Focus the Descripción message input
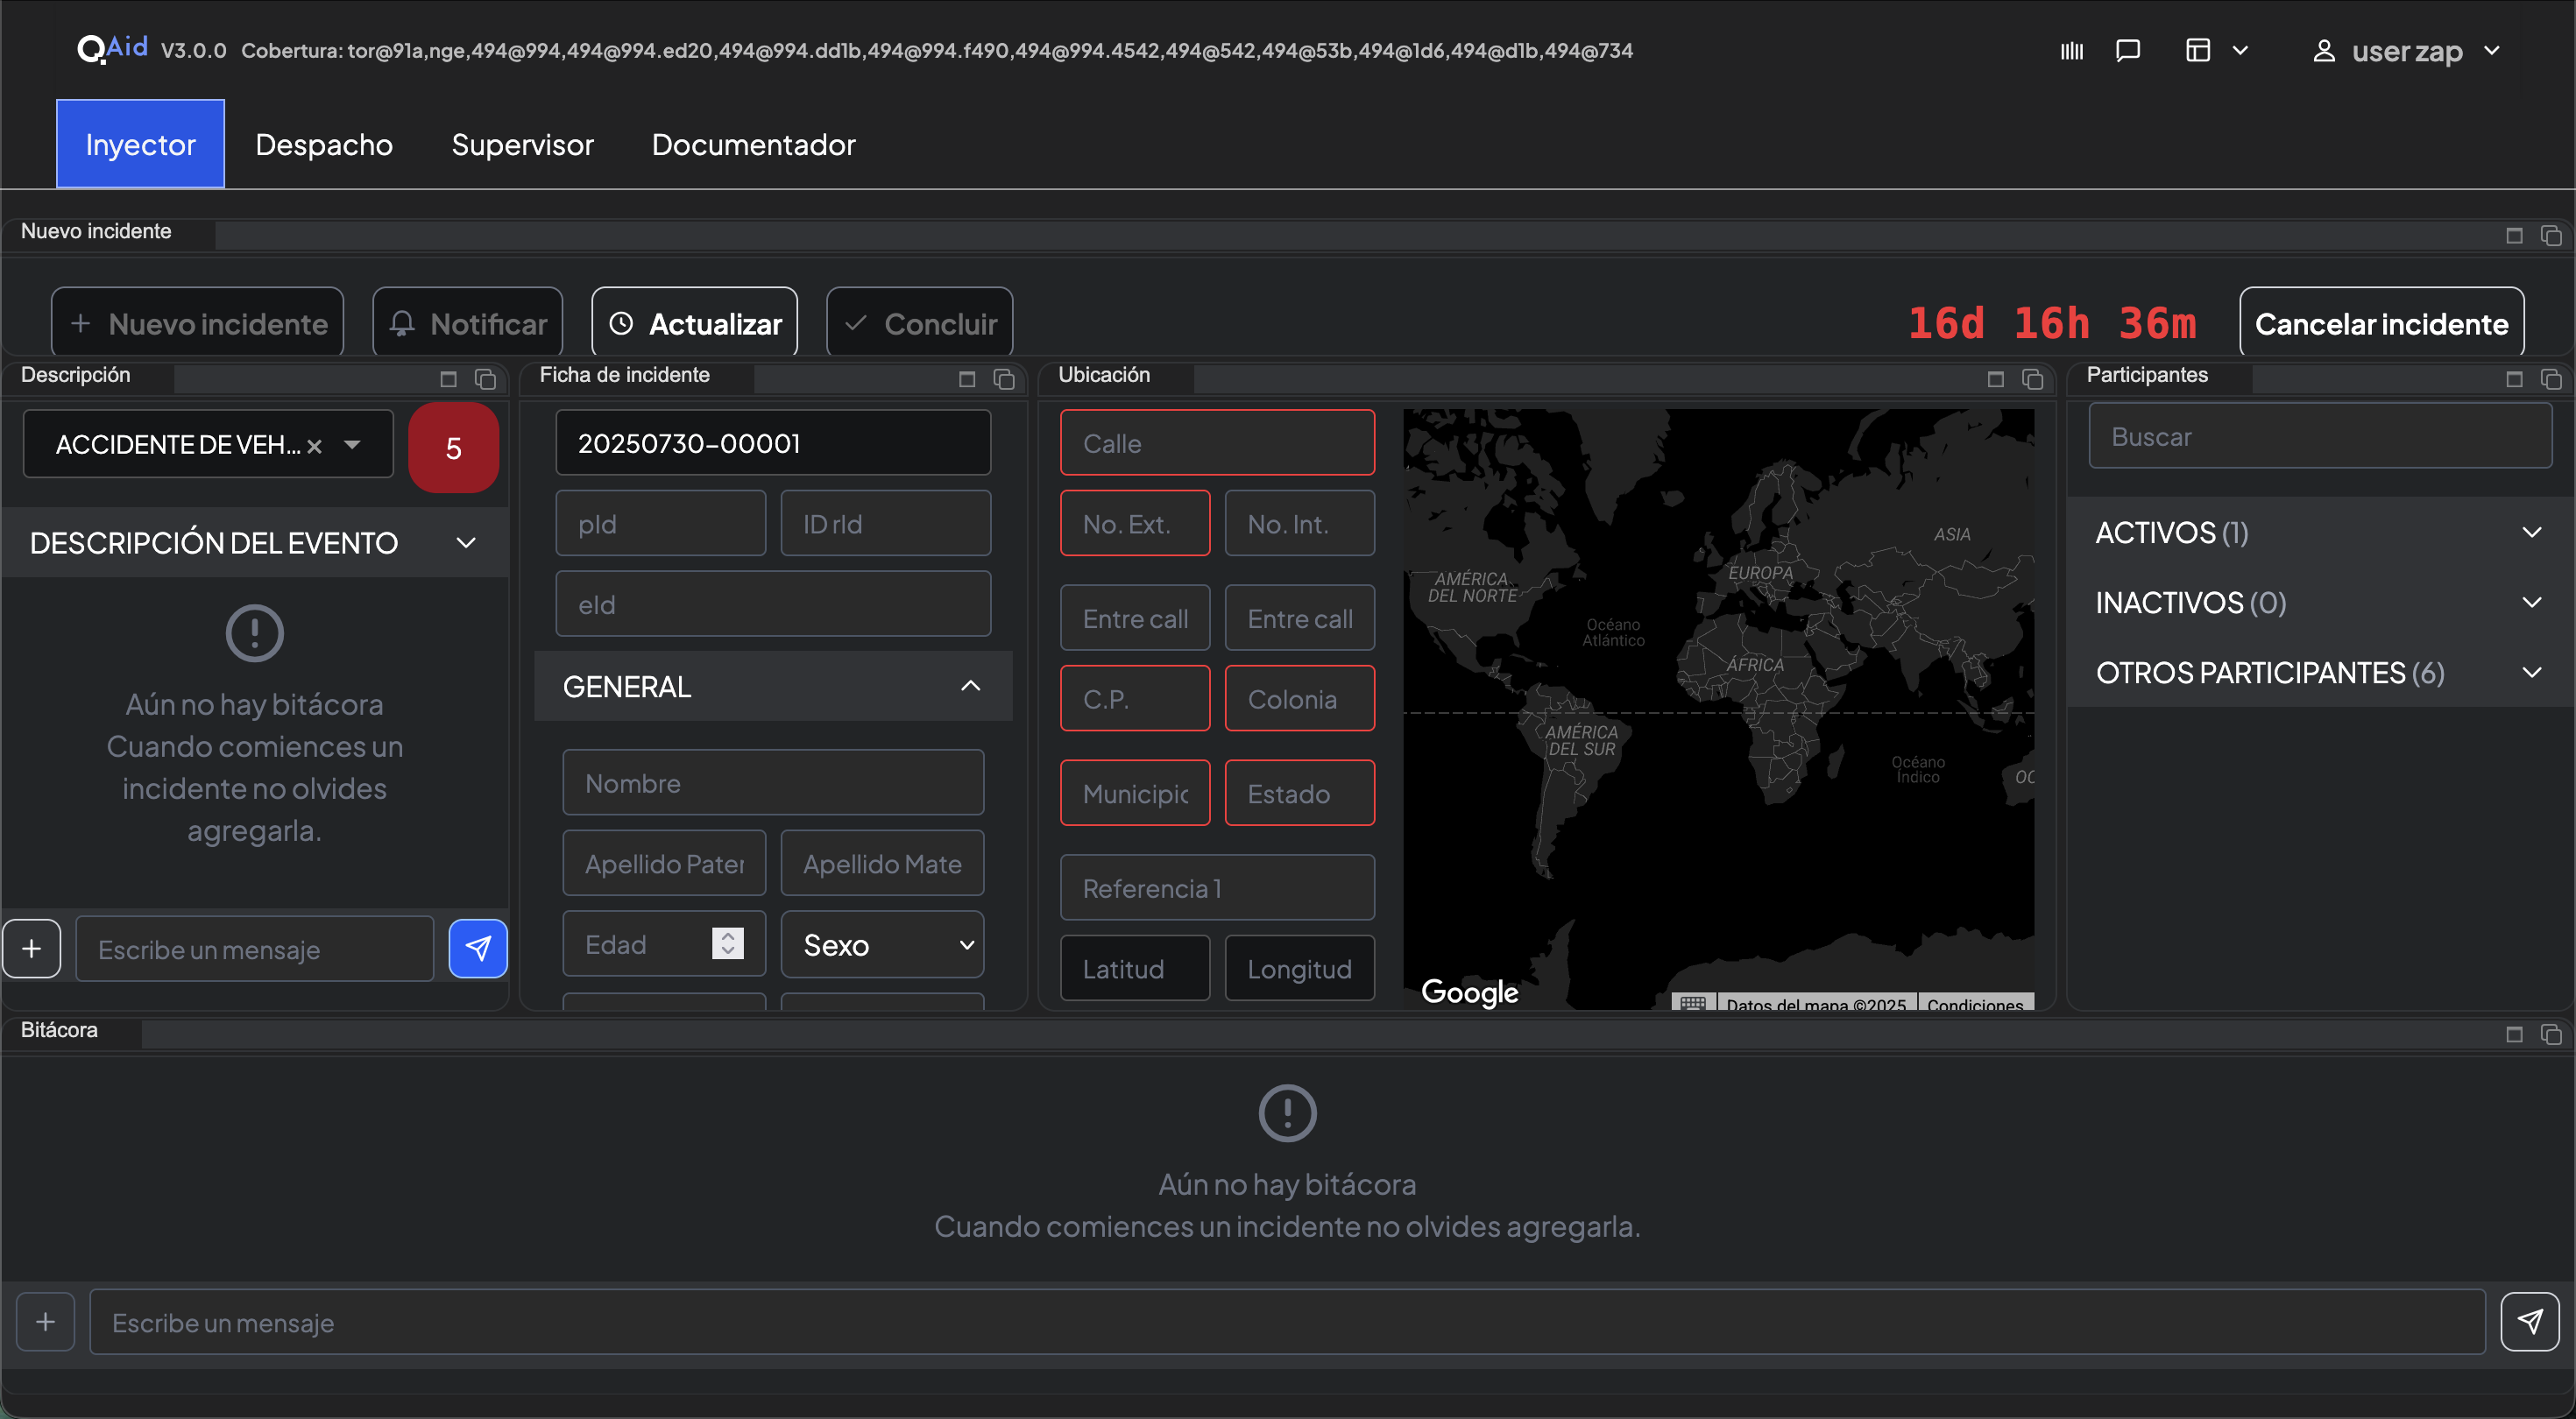The image size is (2576, 1419). click(x=255, y=949)
